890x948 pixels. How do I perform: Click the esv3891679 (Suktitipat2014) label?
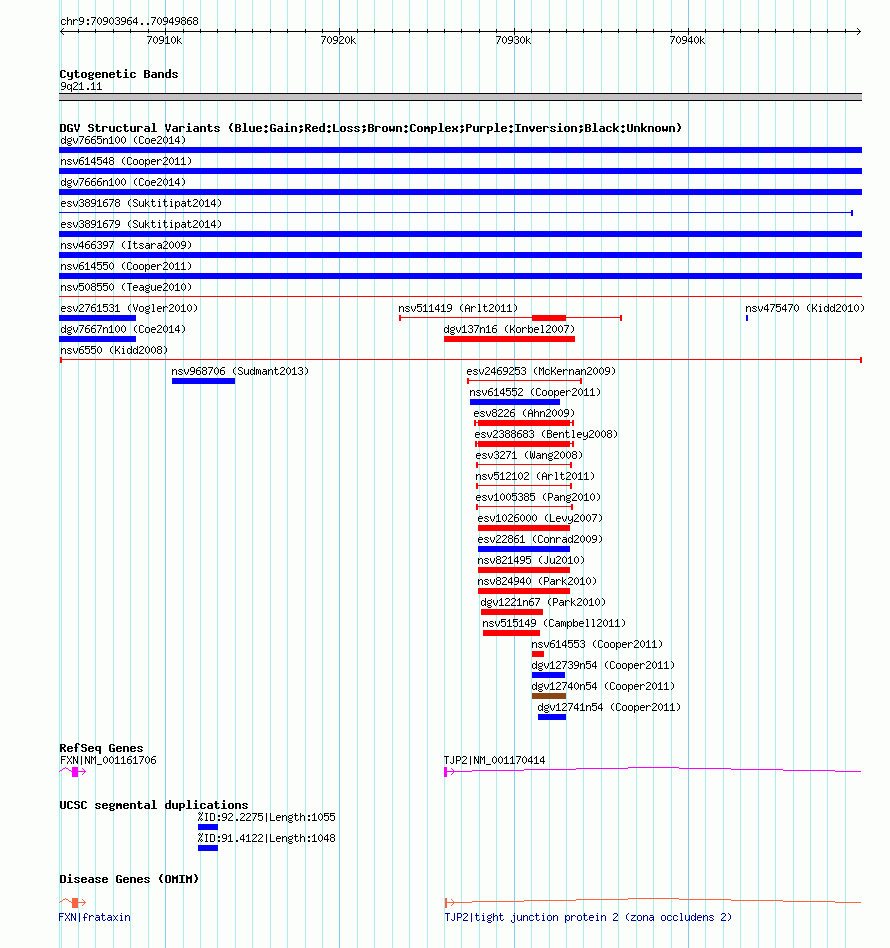click(141, 224)
